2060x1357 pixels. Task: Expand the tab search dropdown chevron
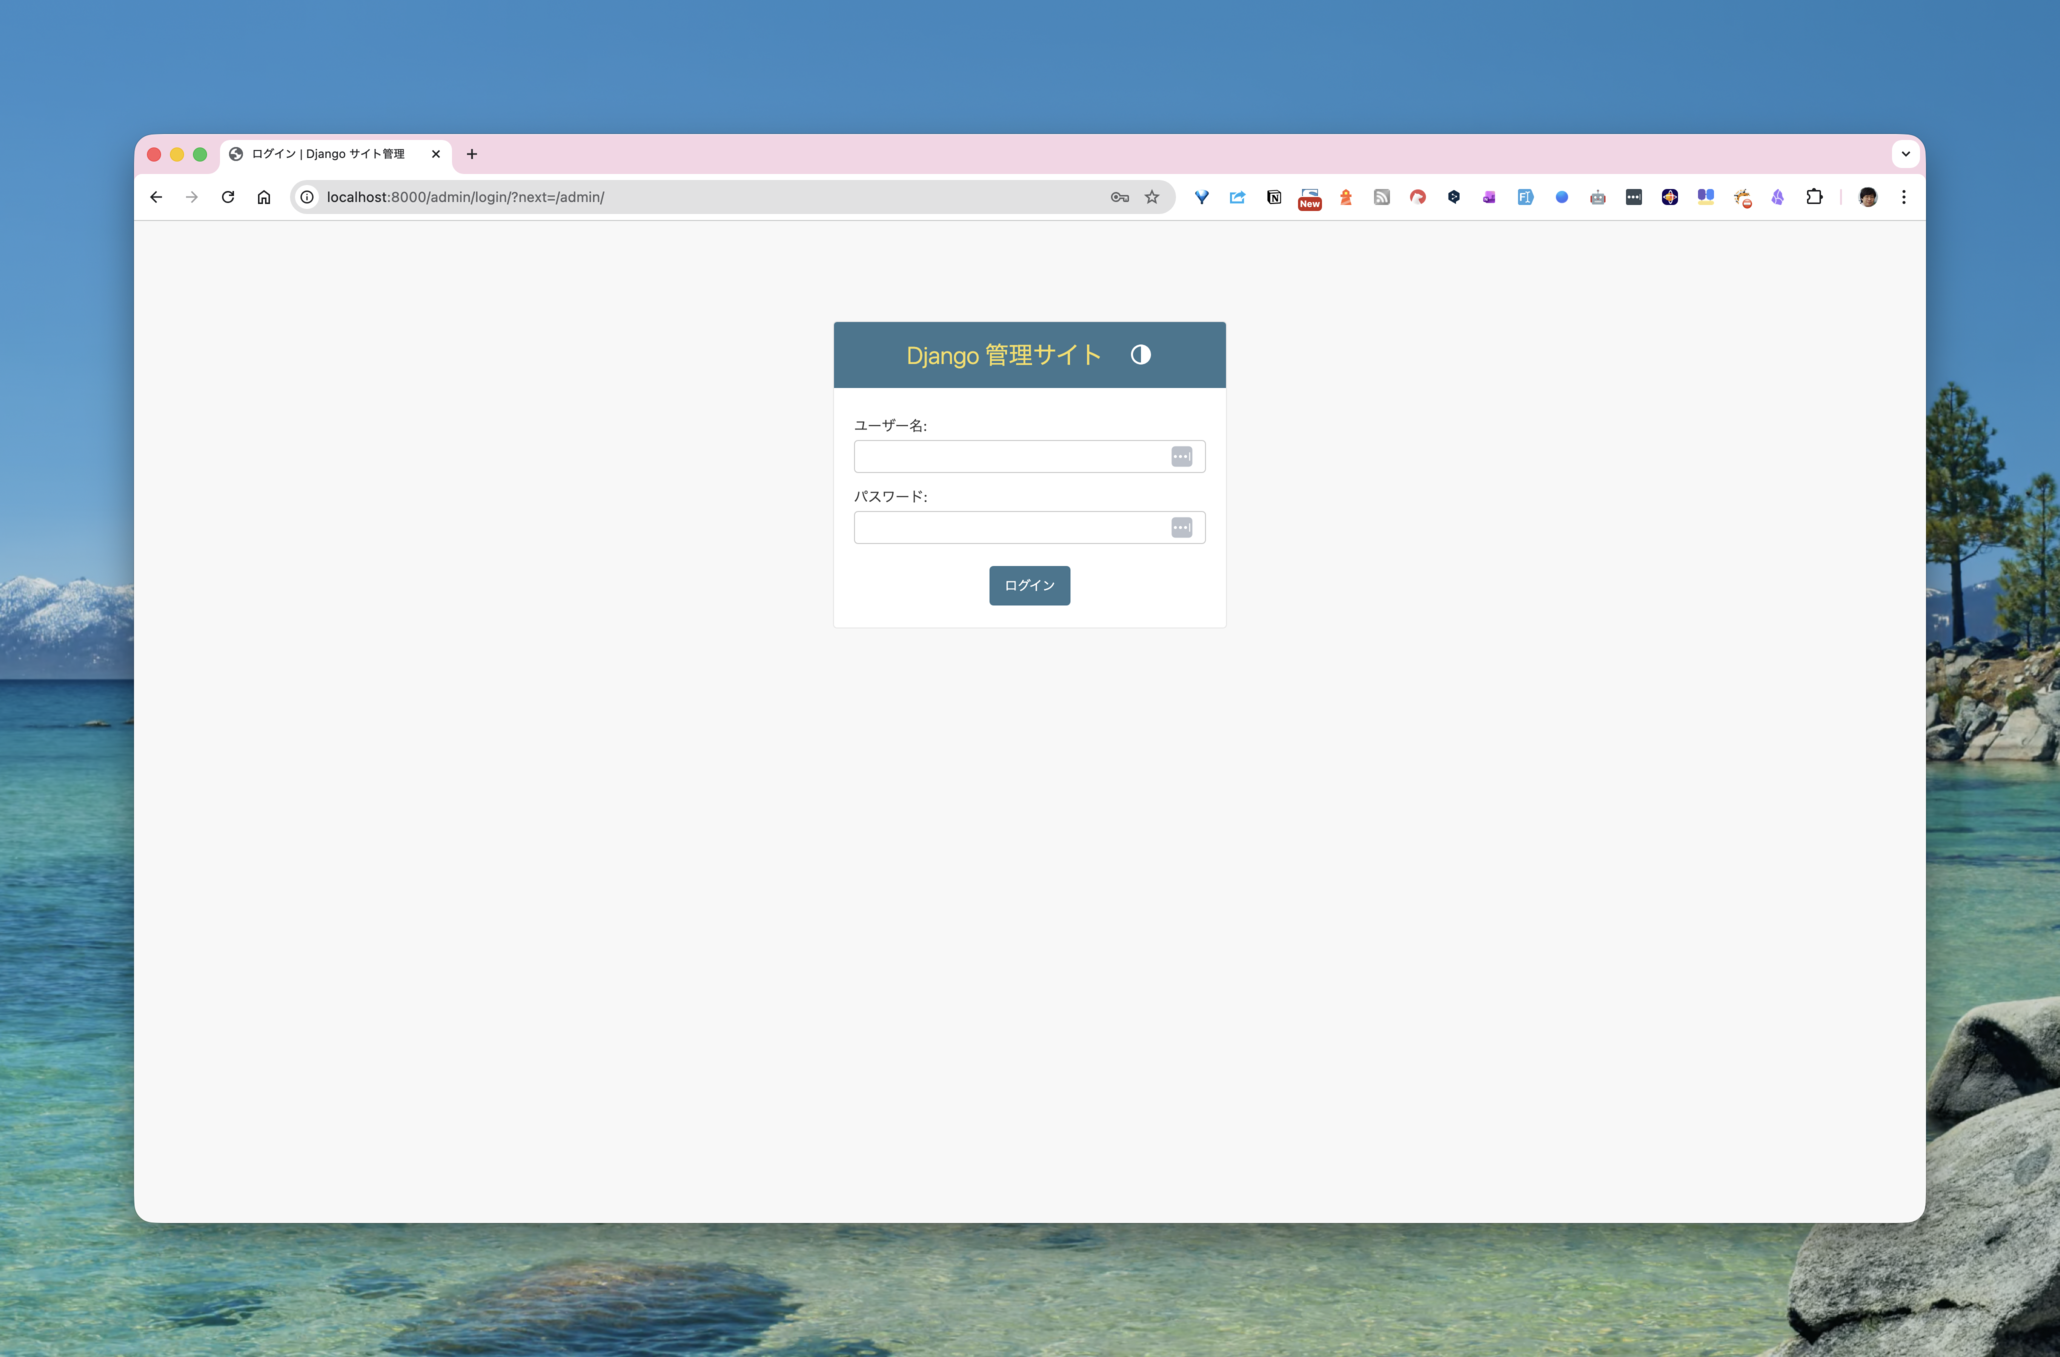pyautogui.click(x=1905, y=154)
